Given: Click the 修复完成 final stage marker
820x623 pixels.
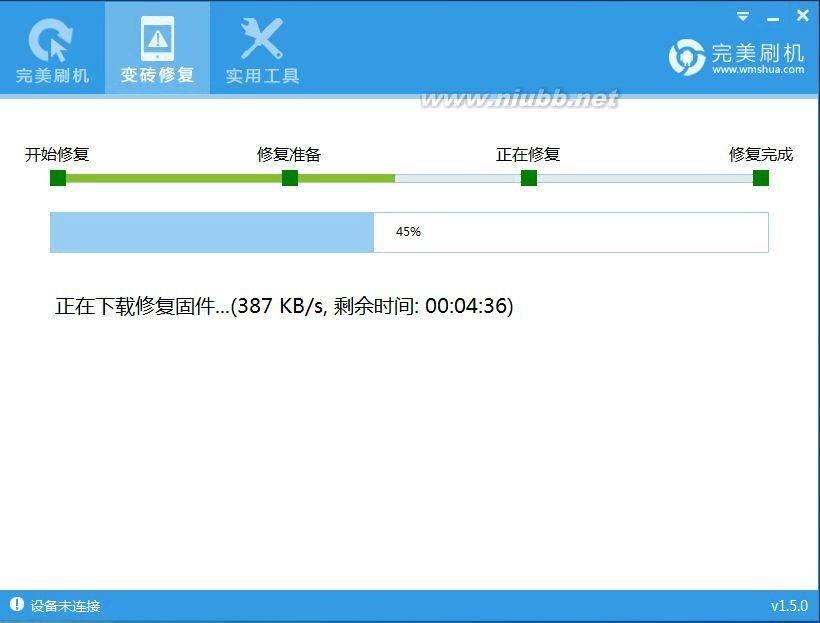Looking at the screenshot, I should (x=761, y=177).
